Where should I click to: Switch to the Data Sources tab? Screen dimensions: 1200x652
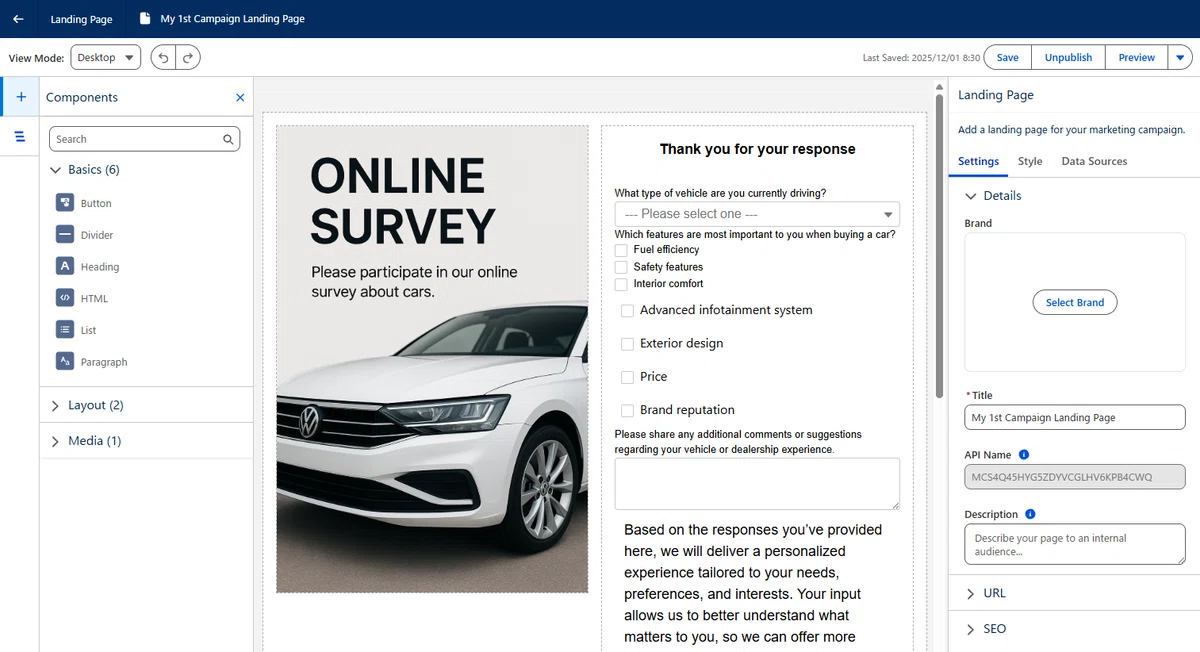(x=1094, y=161)
